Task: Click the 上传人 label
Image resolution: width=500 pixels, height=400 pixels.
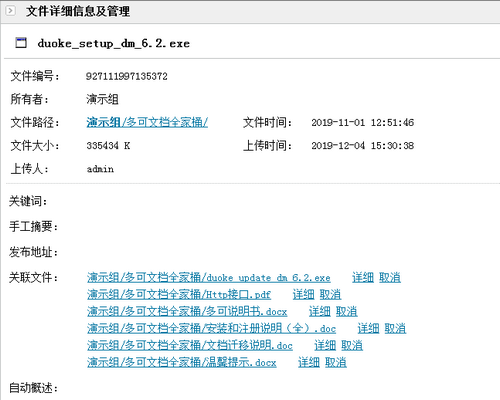Action: click(30, 169)
